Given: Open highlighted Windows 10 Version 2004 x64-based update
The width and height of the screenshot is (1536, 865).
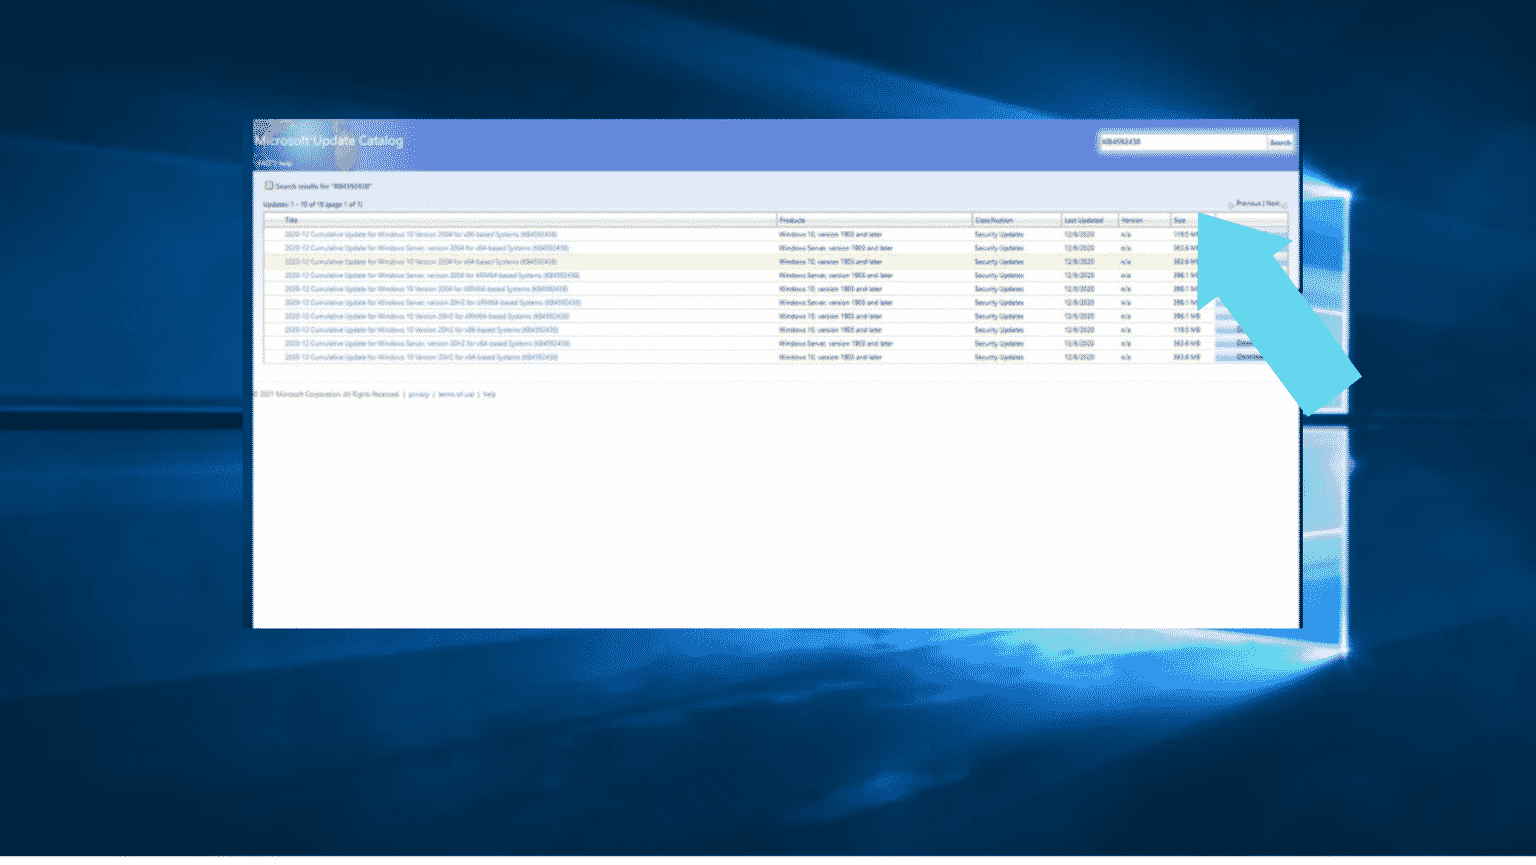Looking at the screenshot, I should tap(420, 261).
